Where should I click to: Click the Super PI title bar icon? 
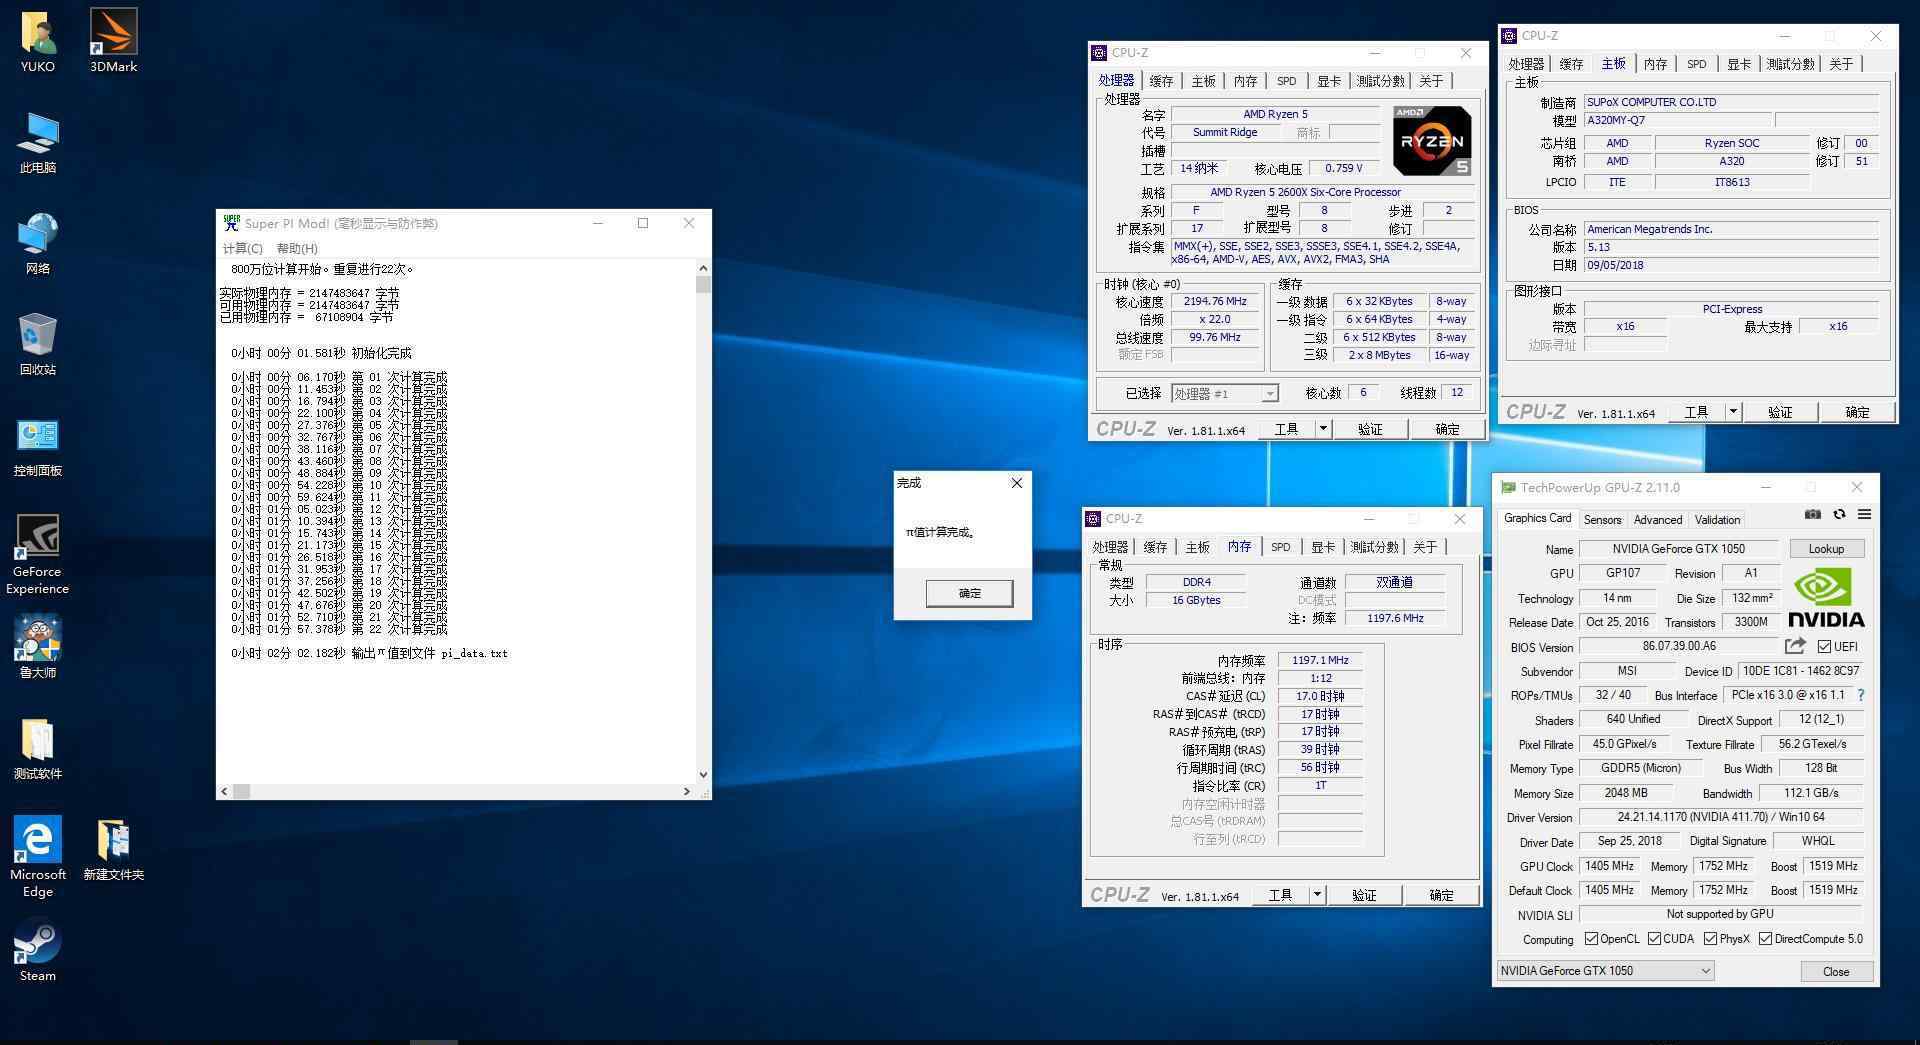tap(231, 223)
